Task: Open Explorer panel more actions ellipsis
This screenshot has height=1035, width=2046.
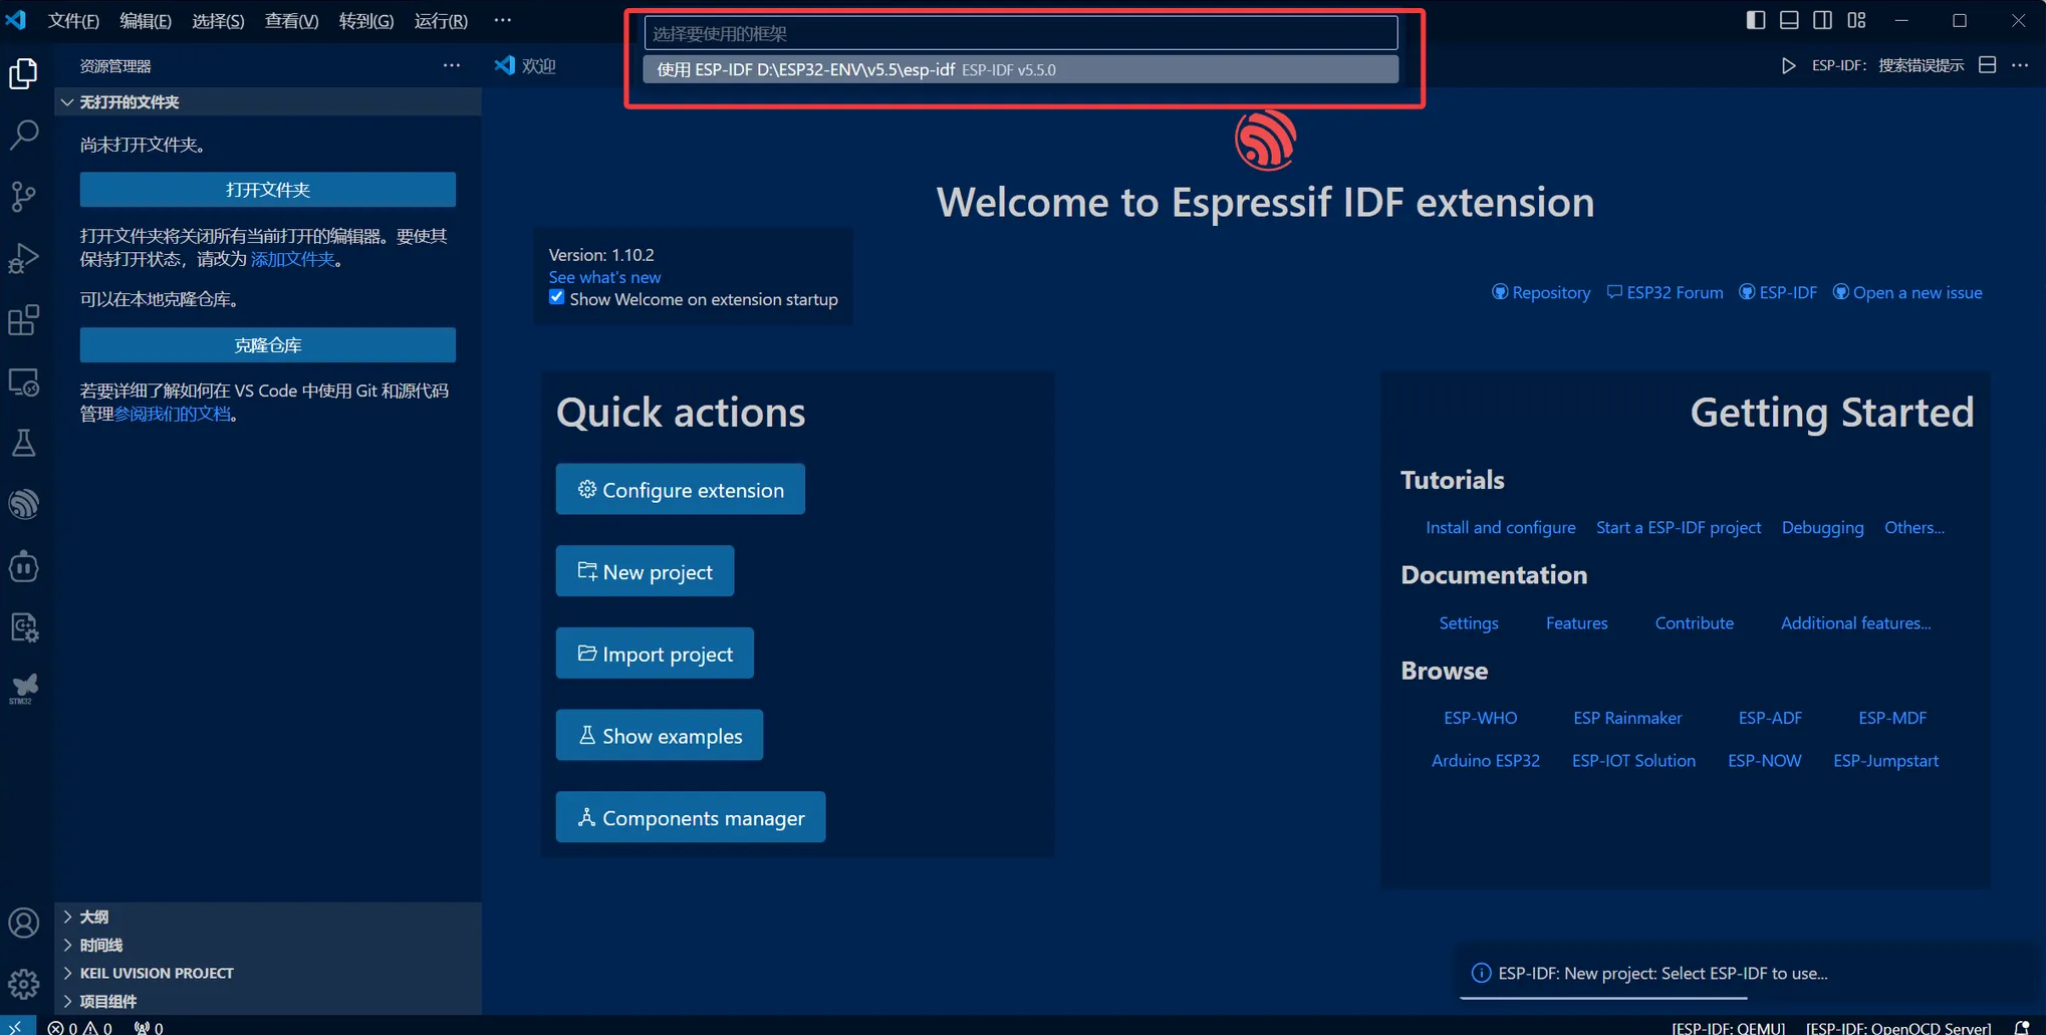Action: coord(452,66)
